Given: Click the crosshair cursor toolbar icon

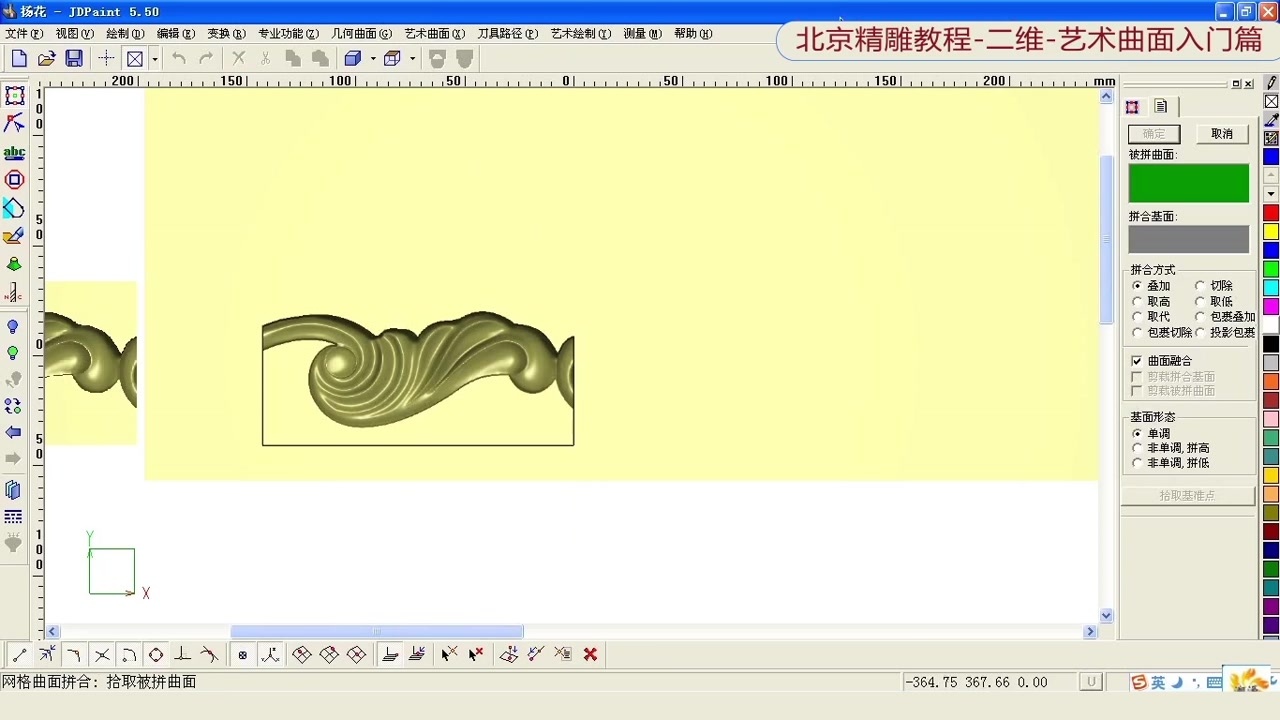Looking at the screenshot, I should (106, 59).
